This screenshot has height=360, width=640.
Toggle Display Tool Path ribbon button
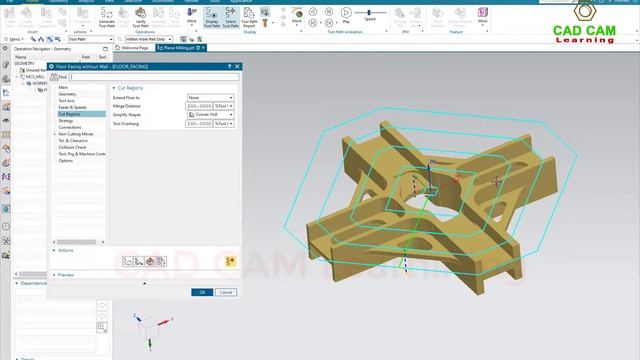coord(212,18)
